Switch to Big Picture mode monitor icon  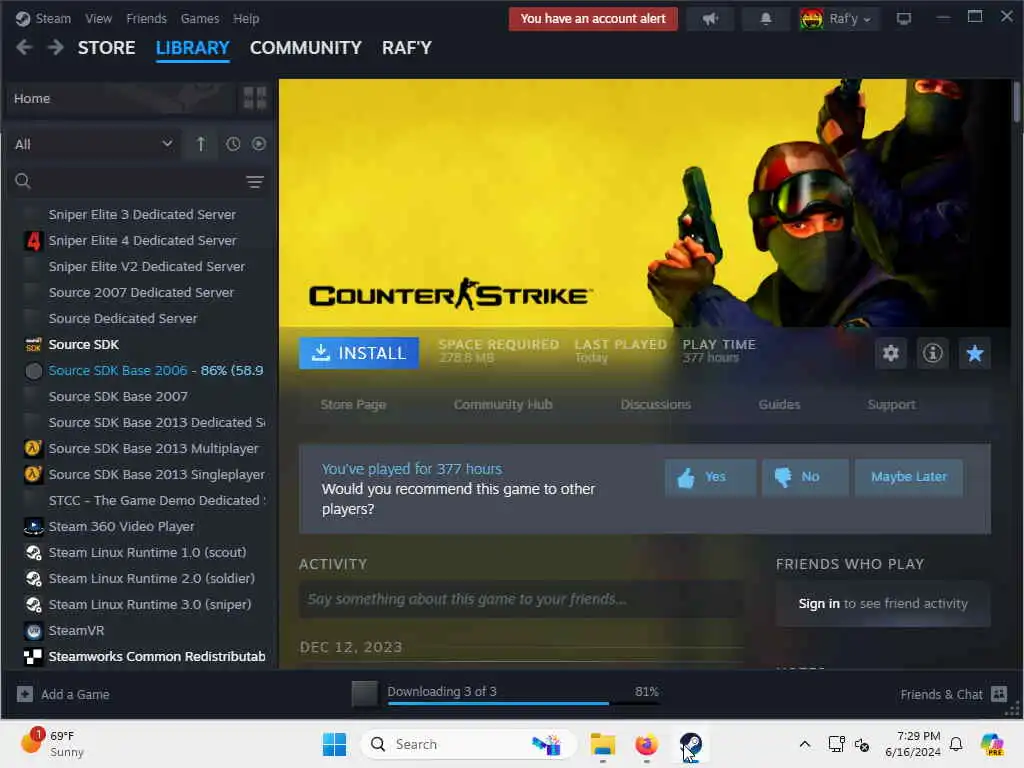(903, 19)
